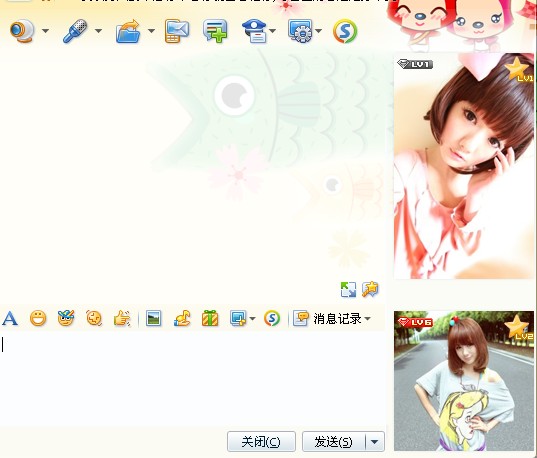The width and height of the screenshot is (537, 458).
Task: Expand screenshot options arrow
Action: [x=253, y=319]
